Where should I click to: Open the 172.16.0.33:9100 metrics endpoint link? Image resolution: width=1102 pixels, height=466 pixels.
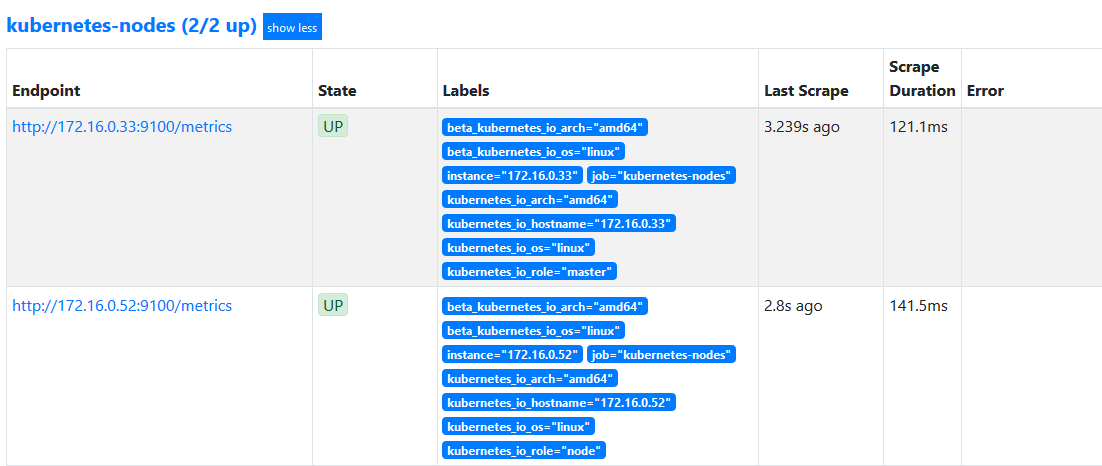[122, 127]
